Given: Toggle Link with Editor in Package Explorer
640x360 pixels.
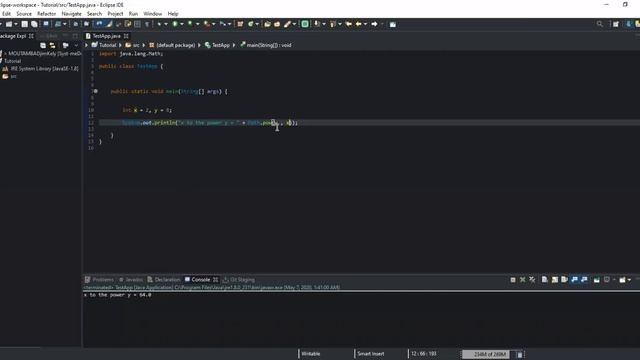Looking at the screenshot, I should click(x=52, y=45).
